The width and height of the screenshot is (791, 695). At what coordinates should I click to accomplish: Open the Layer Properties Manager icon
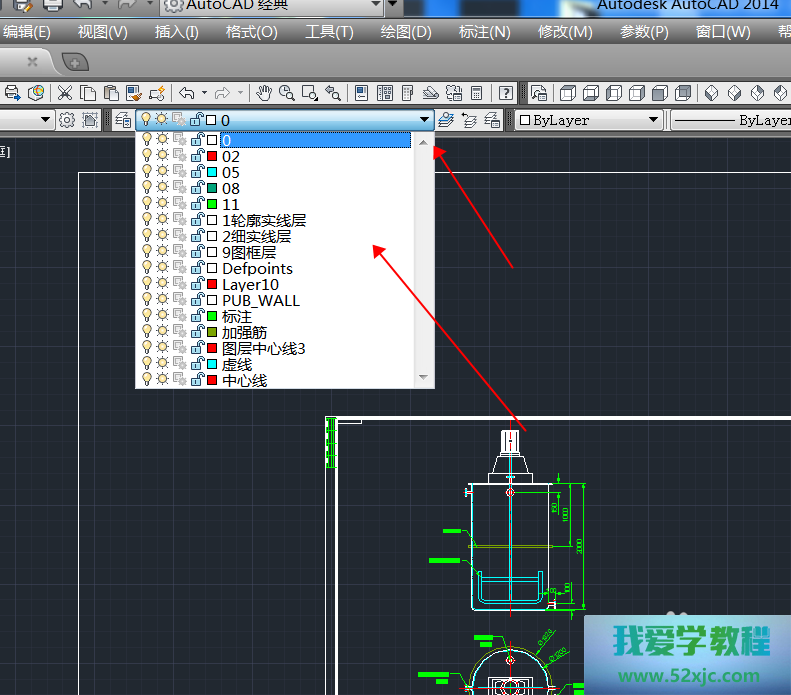(x=123, y=120)
